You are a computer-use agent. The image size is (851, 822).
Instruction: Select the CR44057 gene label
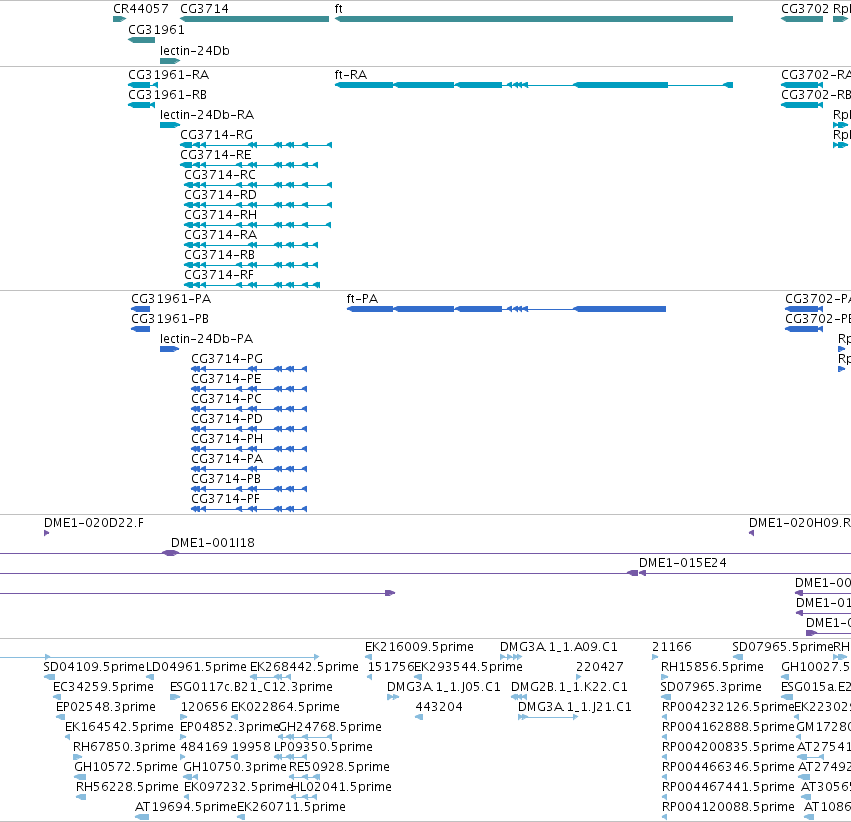click(x=141, y=9)
